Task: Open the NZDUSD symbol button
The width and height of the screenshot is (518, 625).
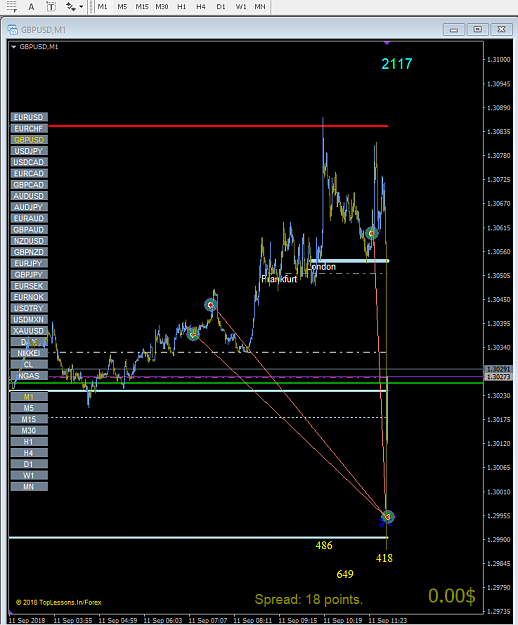Action: click(x=29, y=241)
